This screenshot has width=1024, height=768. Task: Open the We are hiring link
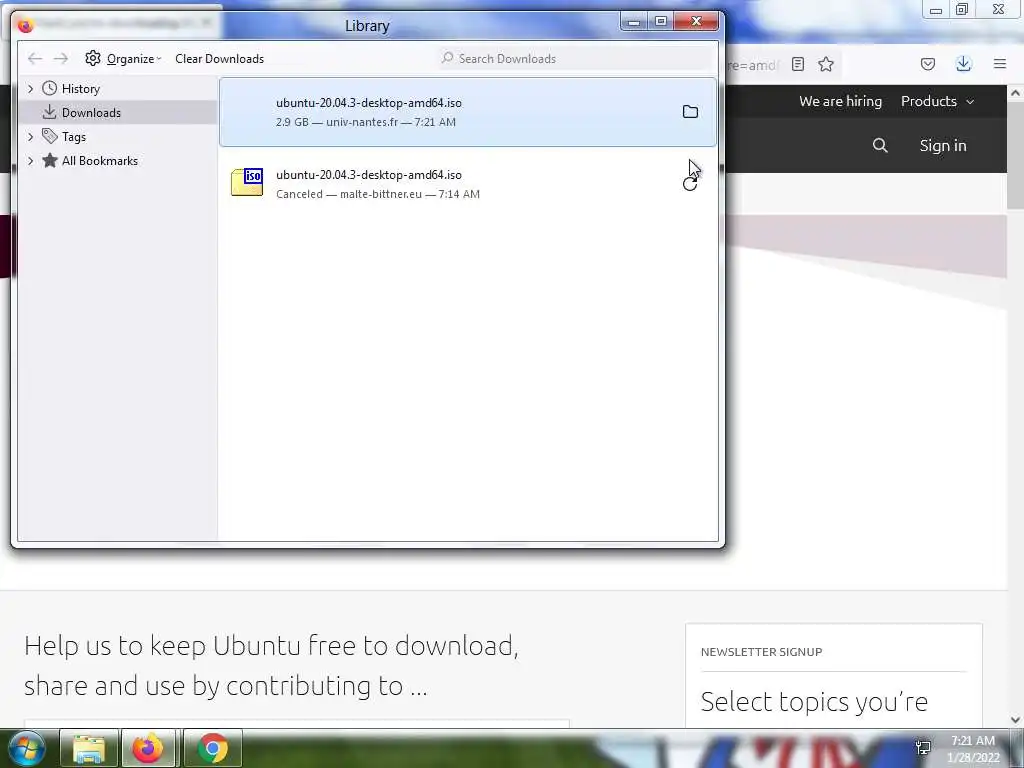tap(840, 101)
